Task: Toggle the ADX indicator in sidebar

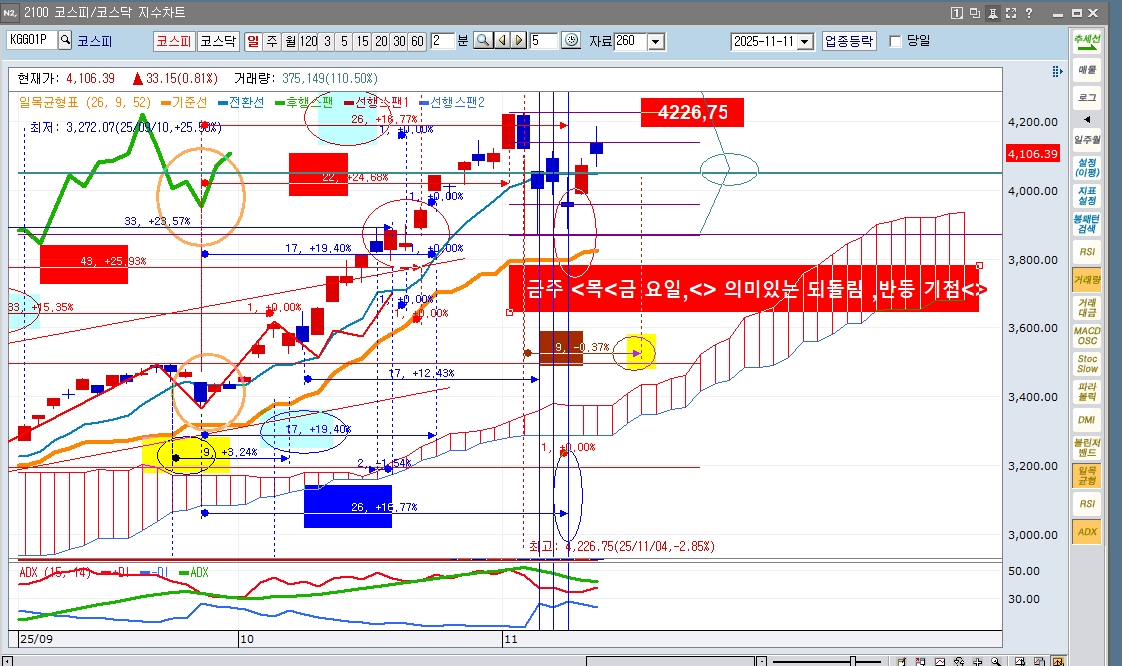Action: pyautogui.click(x=1086, y=532)
